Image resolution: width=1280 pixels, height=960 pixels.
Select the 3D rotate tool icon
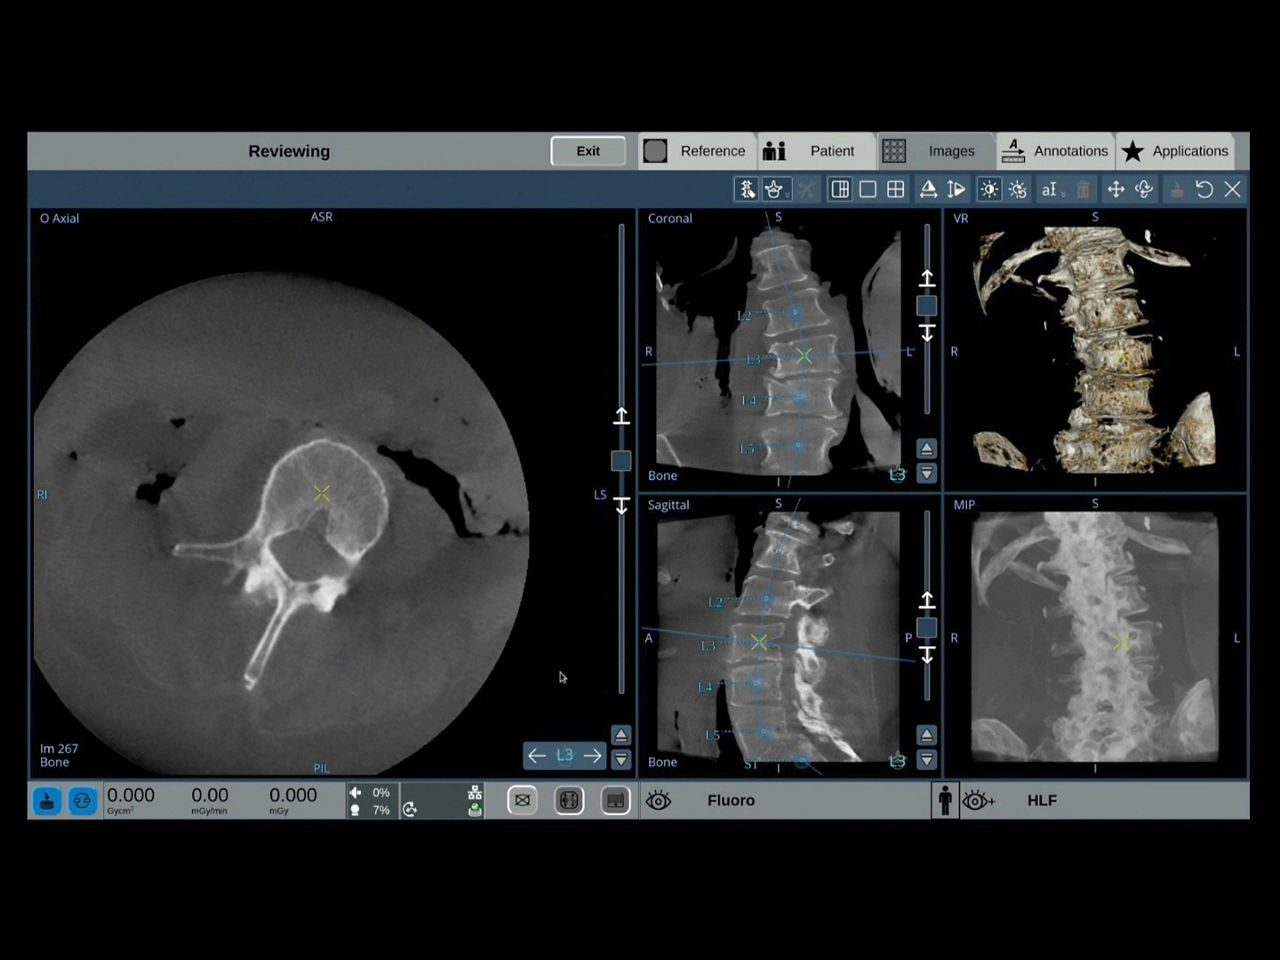pos(1144,189)
